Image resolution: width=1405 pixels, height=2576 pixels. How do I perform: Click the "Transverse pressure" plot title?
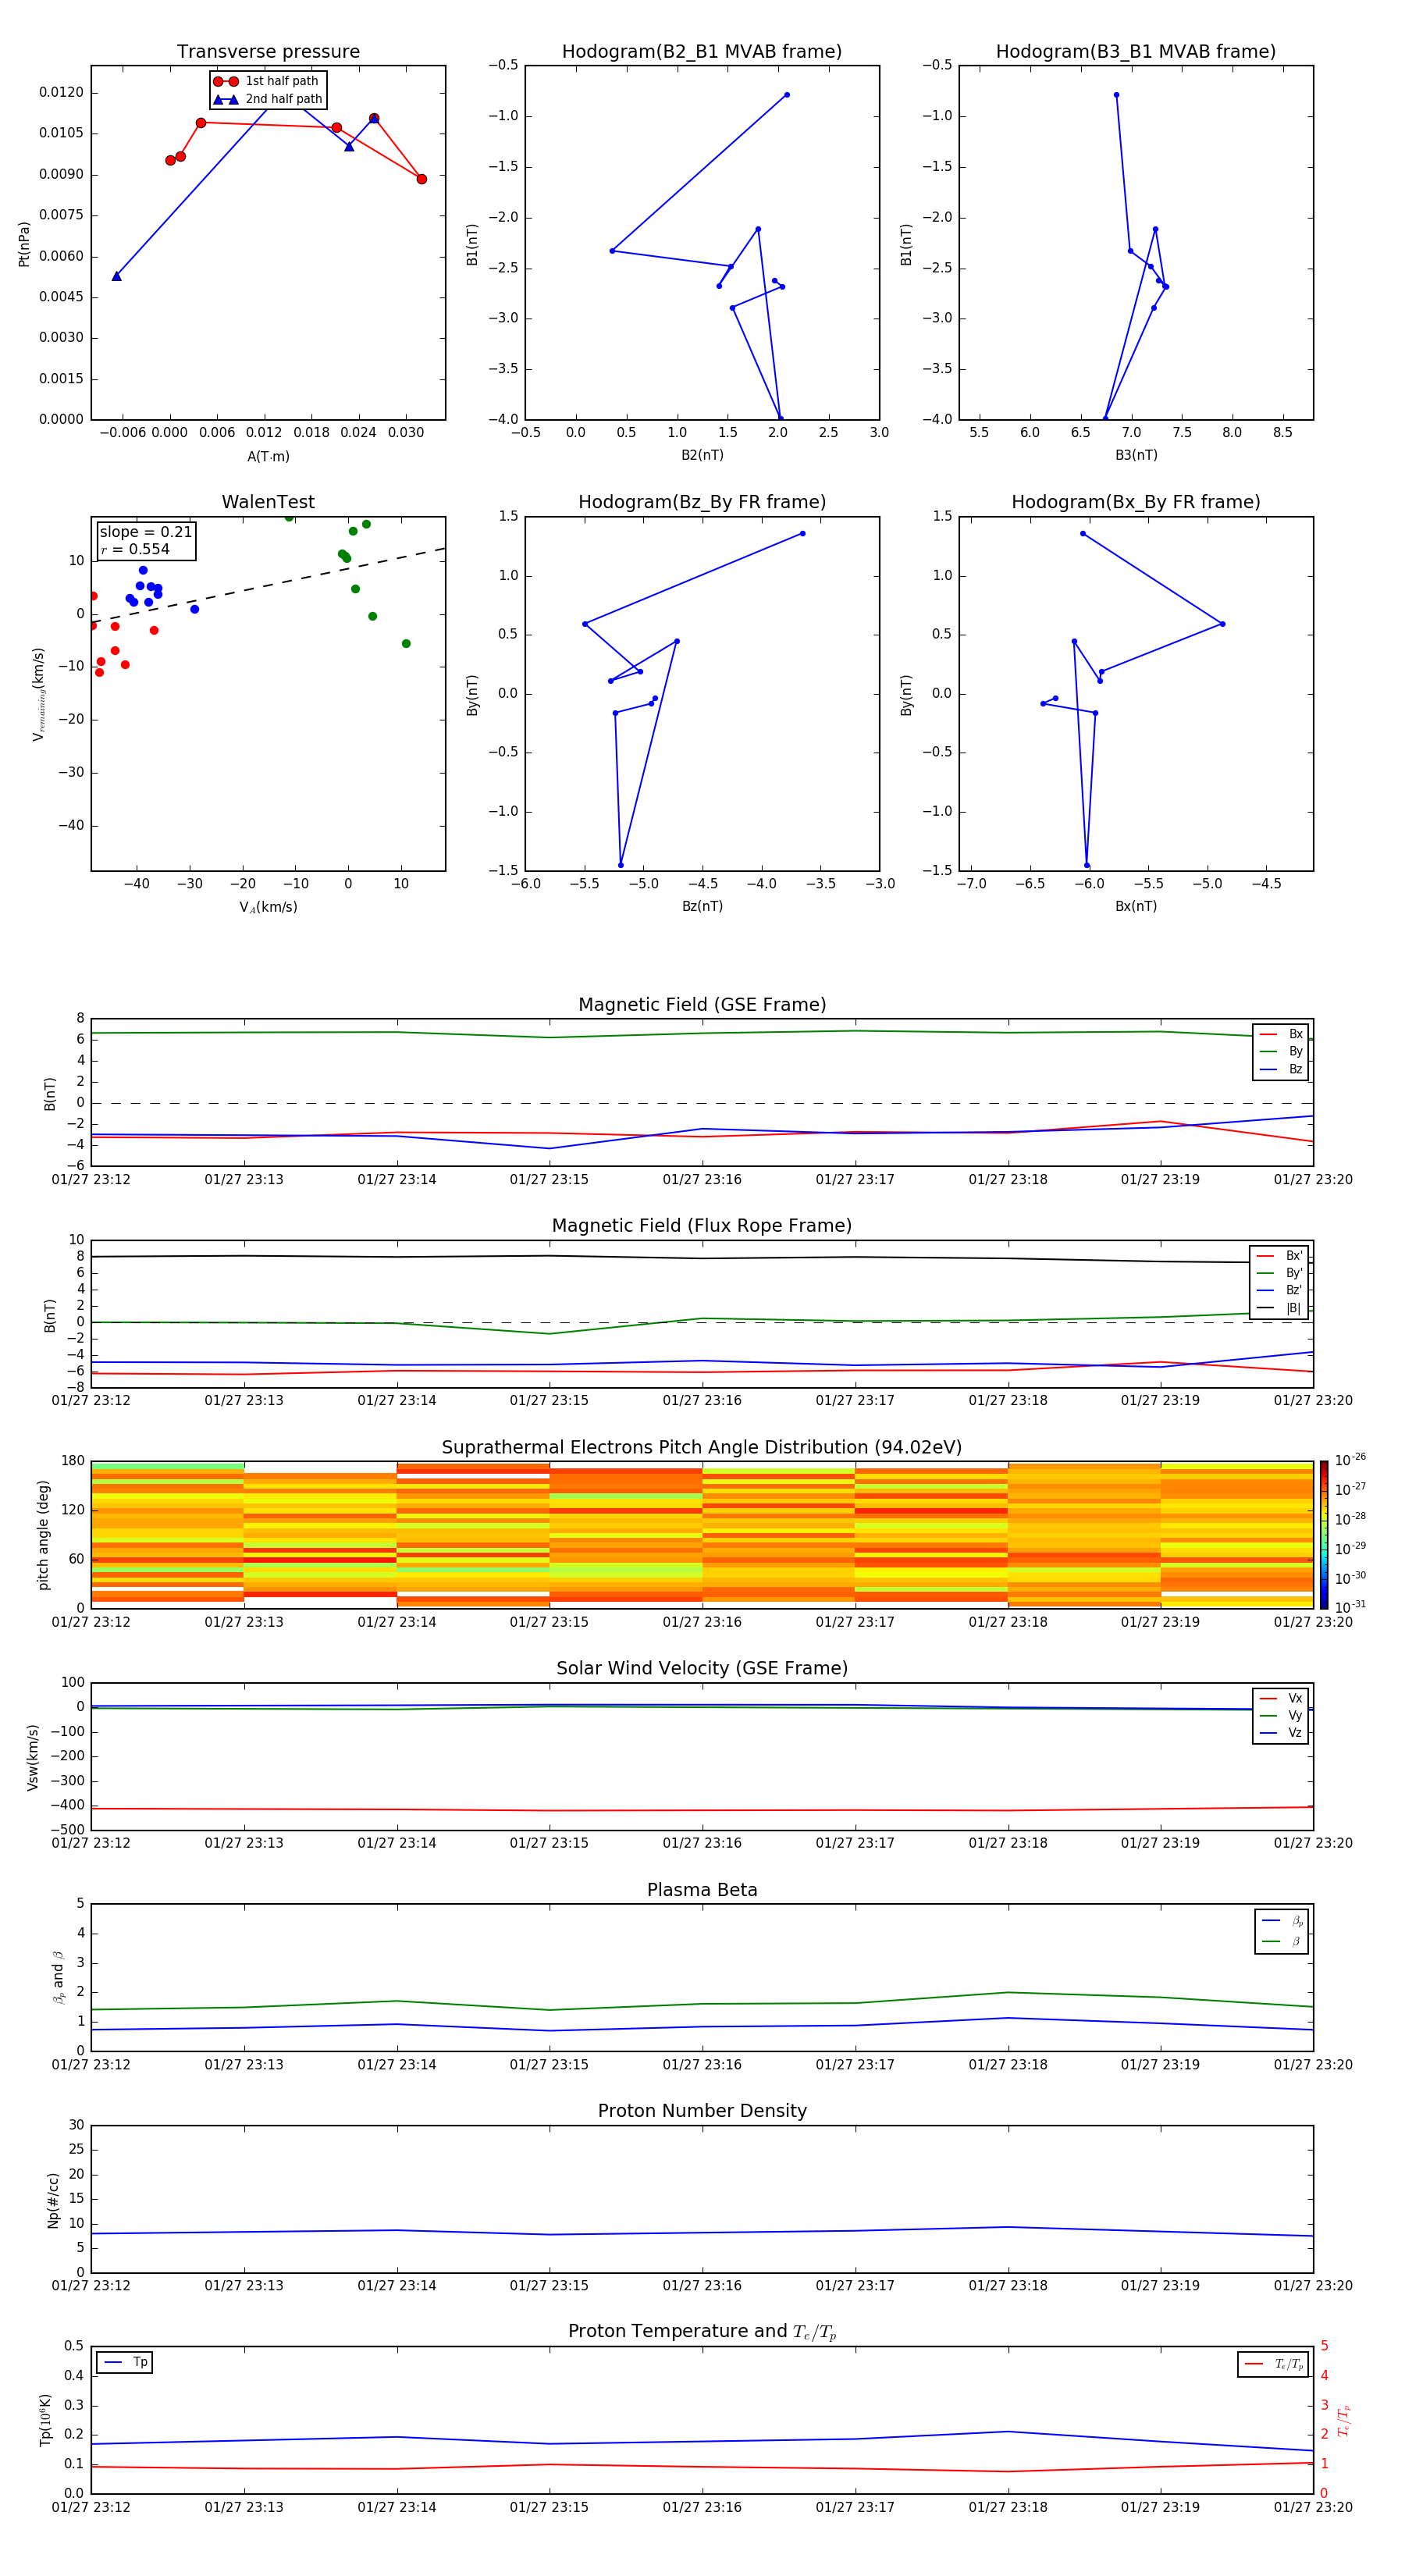point(268,51)
